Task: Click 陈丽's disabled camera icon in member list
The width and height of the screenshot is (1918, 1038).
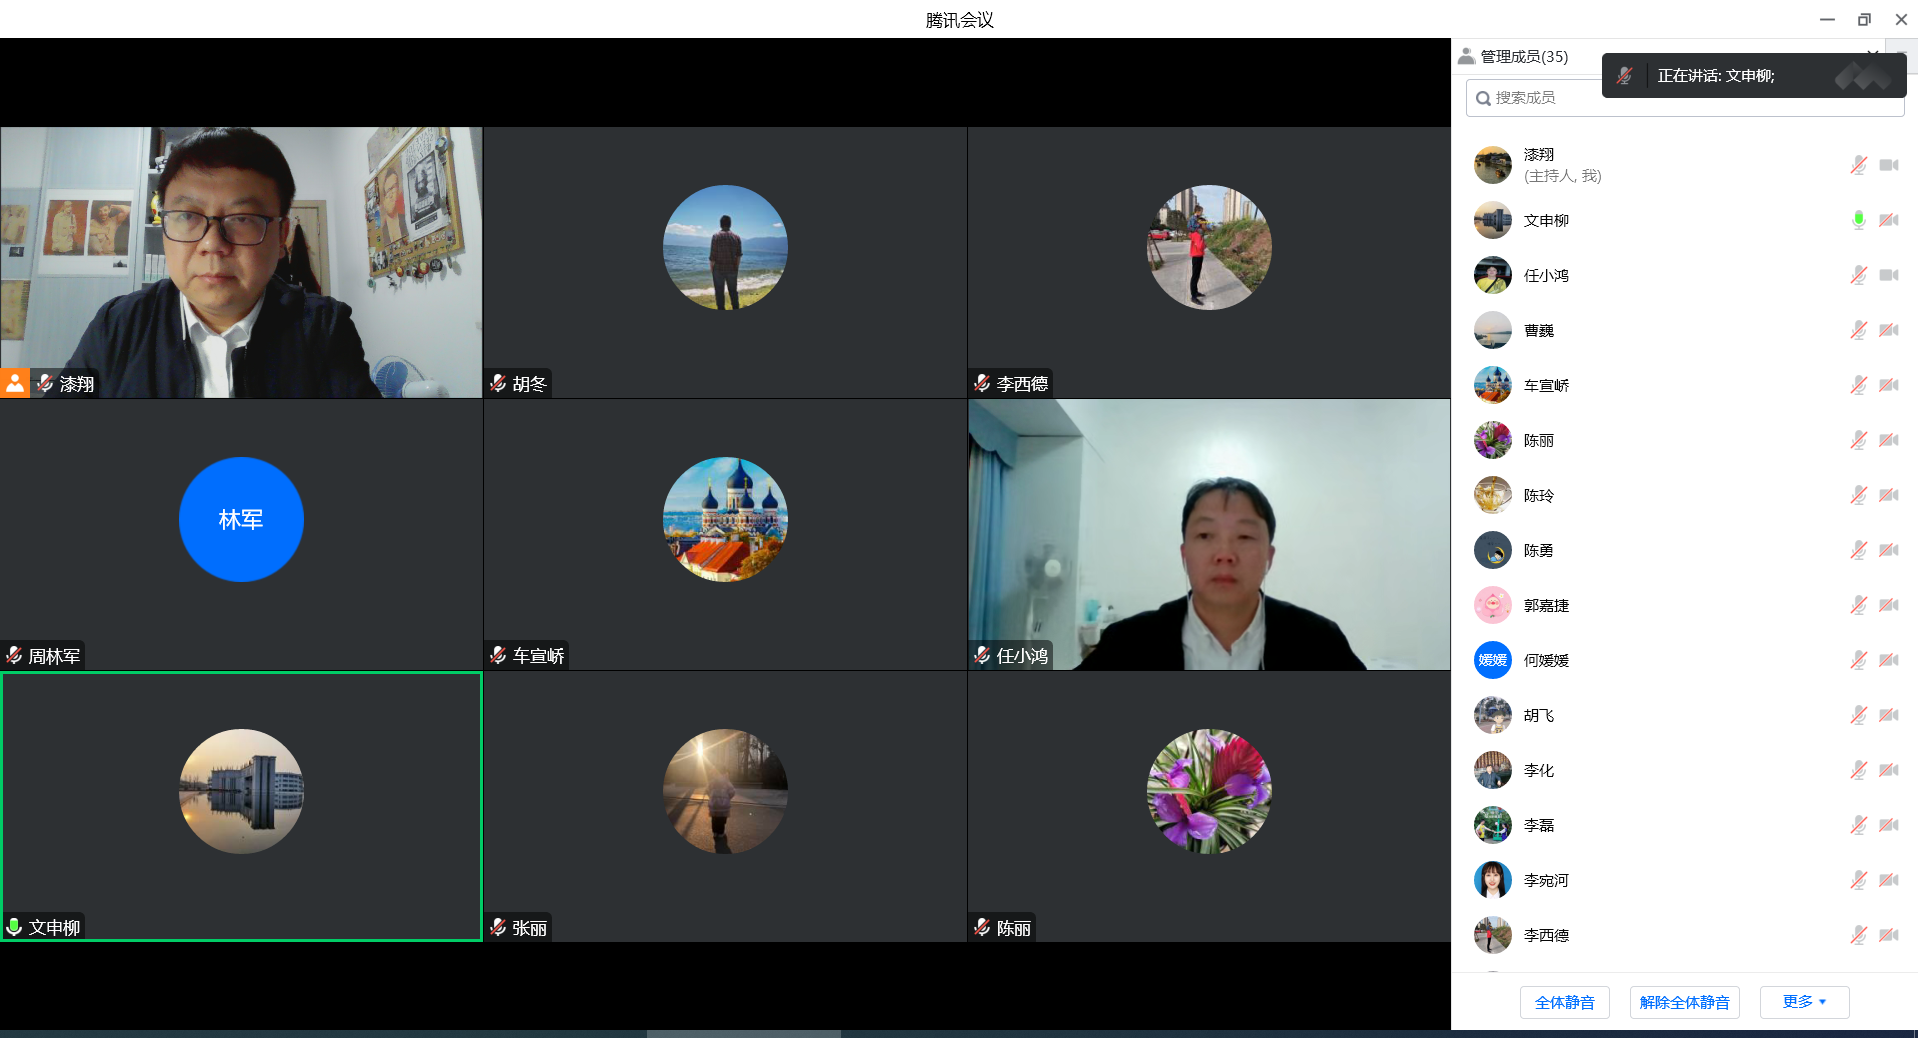Action: coord(1888,440)
